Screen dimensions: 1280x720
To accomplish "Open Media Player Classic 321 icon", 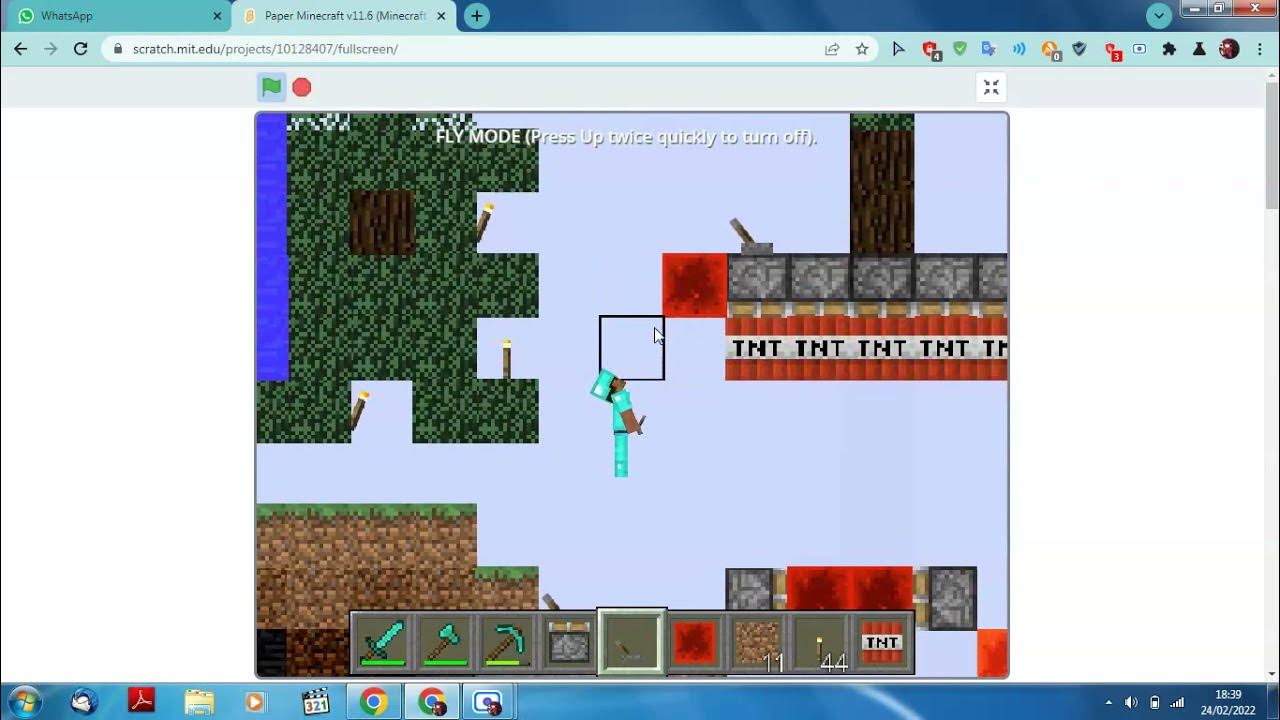I will 315,701.
